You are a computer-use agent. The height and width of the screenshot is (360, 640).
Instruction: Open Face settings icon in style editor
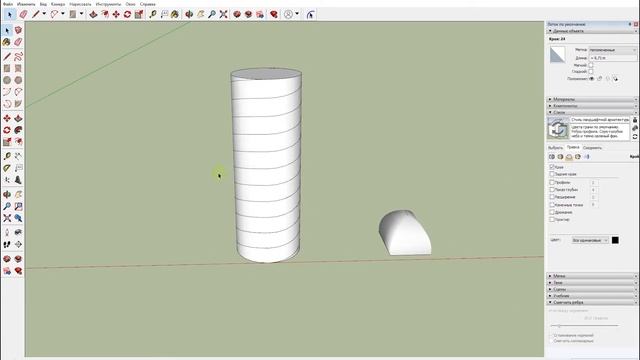coord(560,157)
